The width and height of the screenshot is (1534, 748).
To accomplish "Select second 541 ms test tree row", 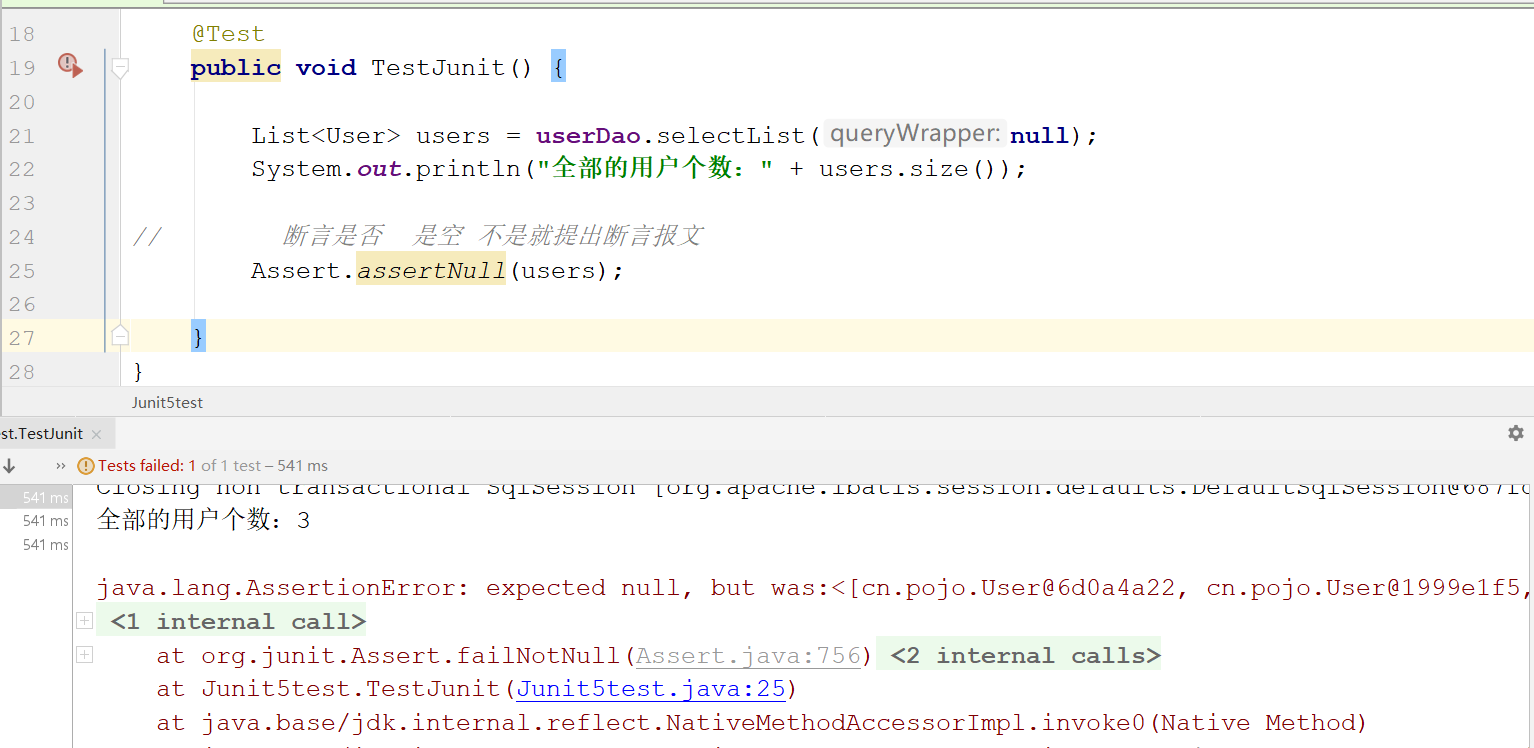I will pyautogui.click(x=36, y=520).
